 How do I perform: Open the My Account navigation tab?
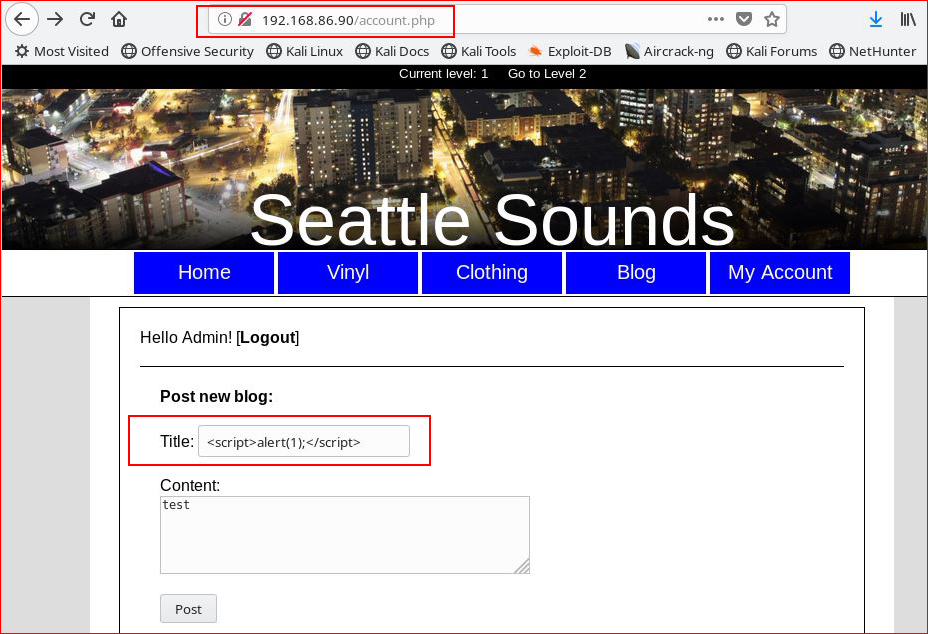[780, 272]
